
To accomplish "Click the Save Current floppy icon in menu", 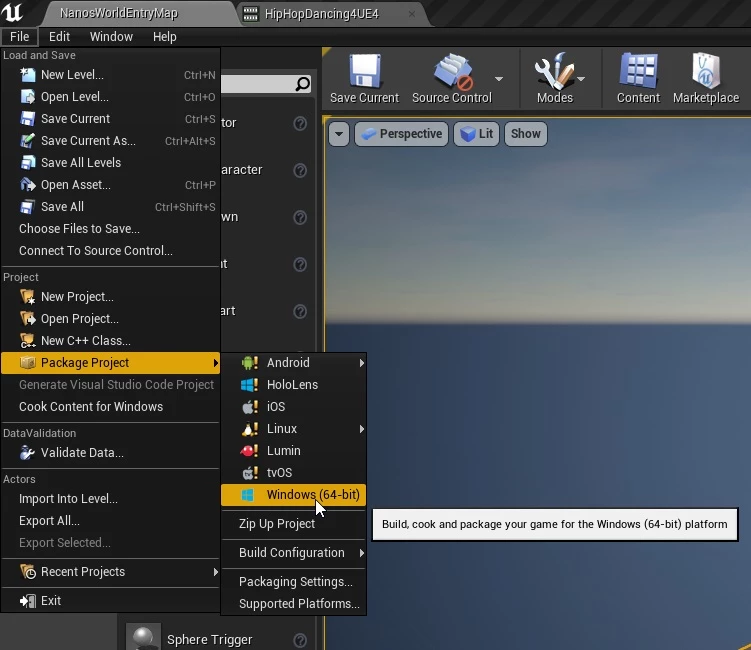I will [x=28, y=119].
